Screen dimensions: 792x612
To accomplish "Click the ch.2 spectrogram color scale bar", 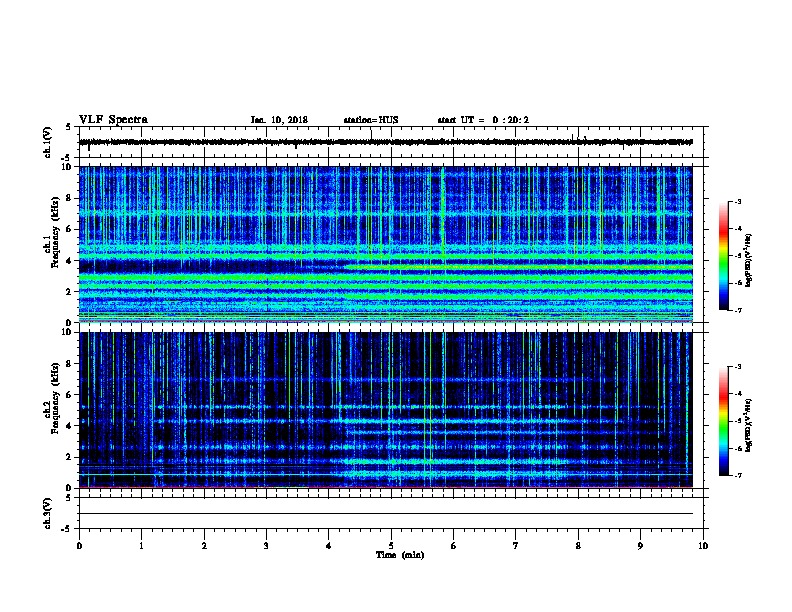I will tap(724, 421).
